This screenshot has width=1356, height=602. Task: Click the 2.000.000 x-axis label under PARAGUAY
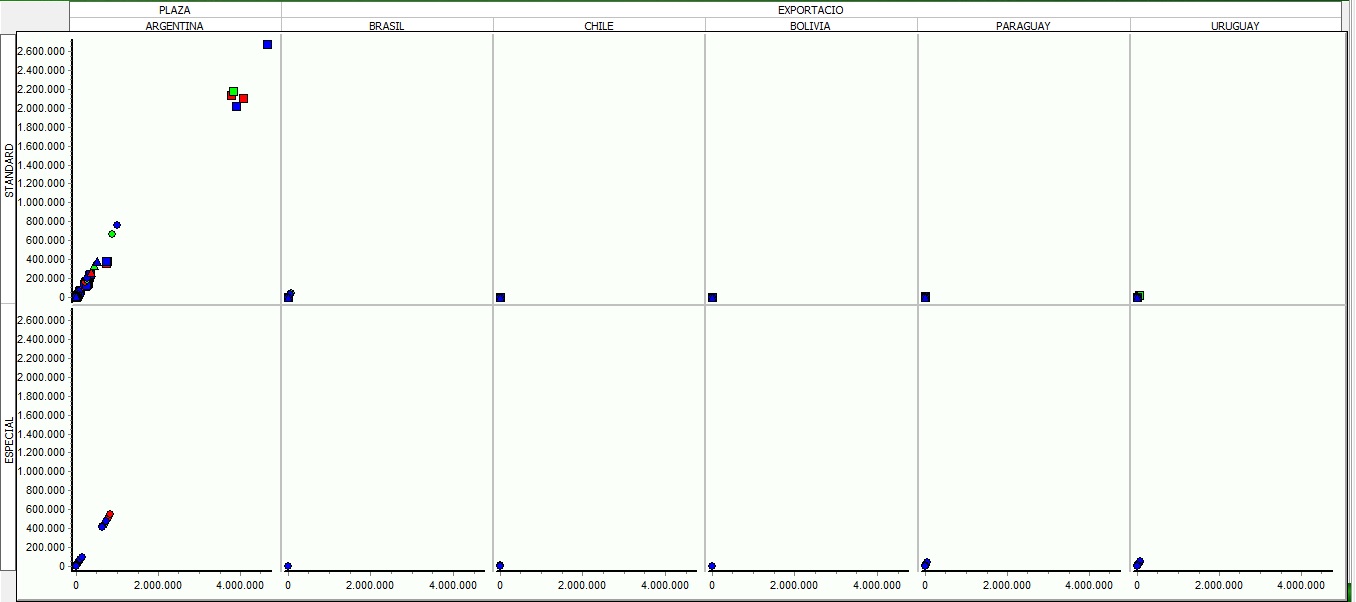coord(1007,585)
